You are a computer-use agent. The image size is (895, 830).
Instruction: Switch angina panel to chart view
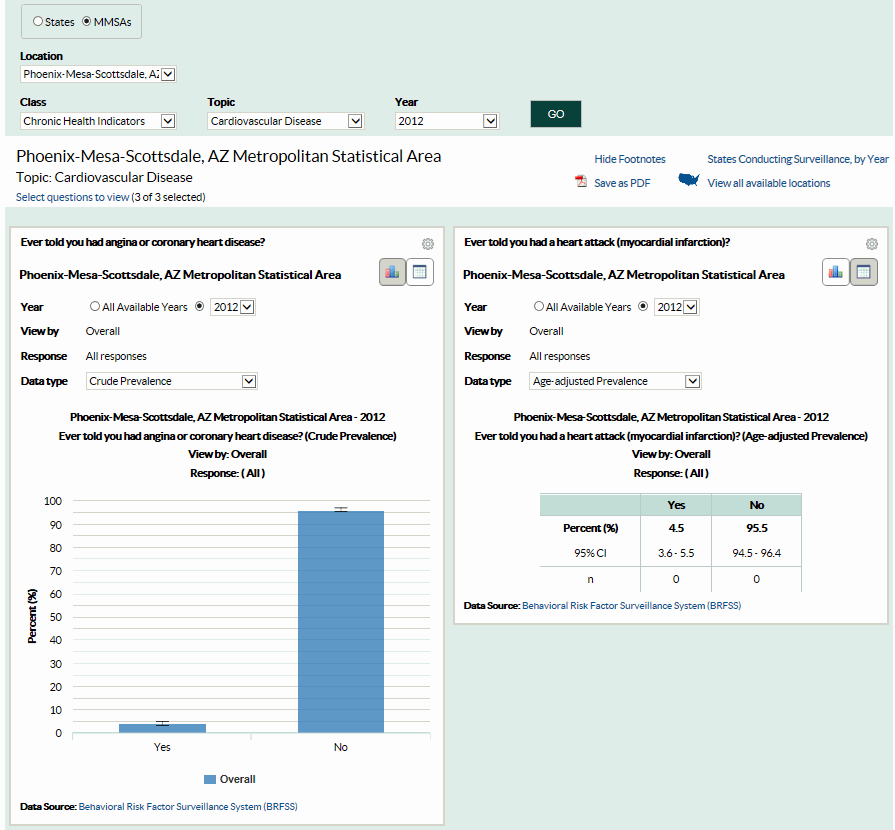[392, 272]
